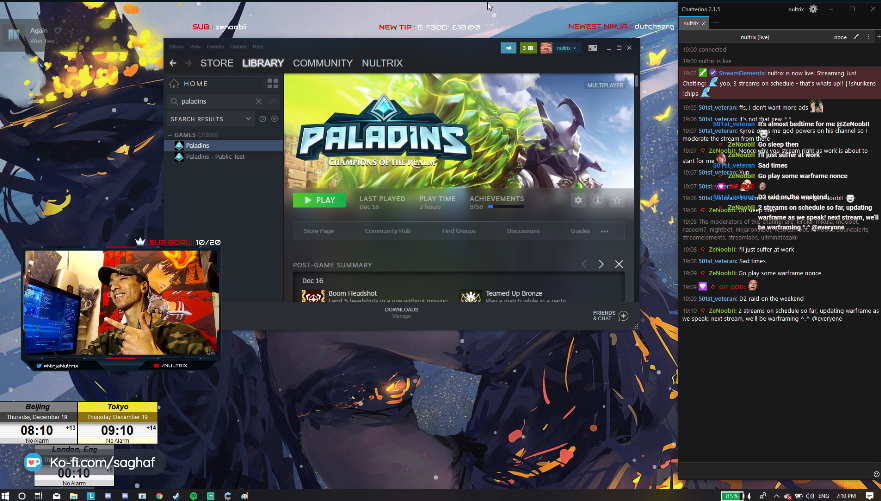Click the Paladins achievements progress bar

506,207
